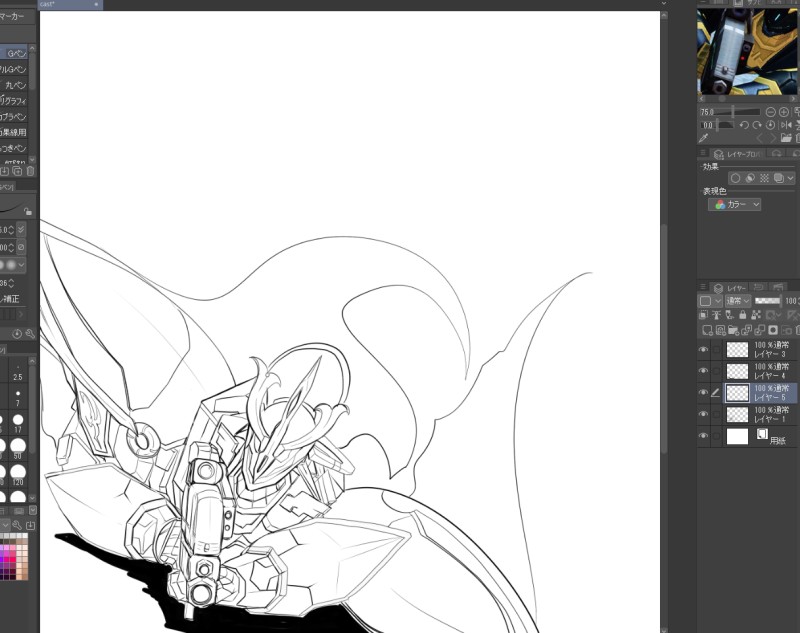
Task: Toggle the lock layer icon
Action: (x=742, y=315)
